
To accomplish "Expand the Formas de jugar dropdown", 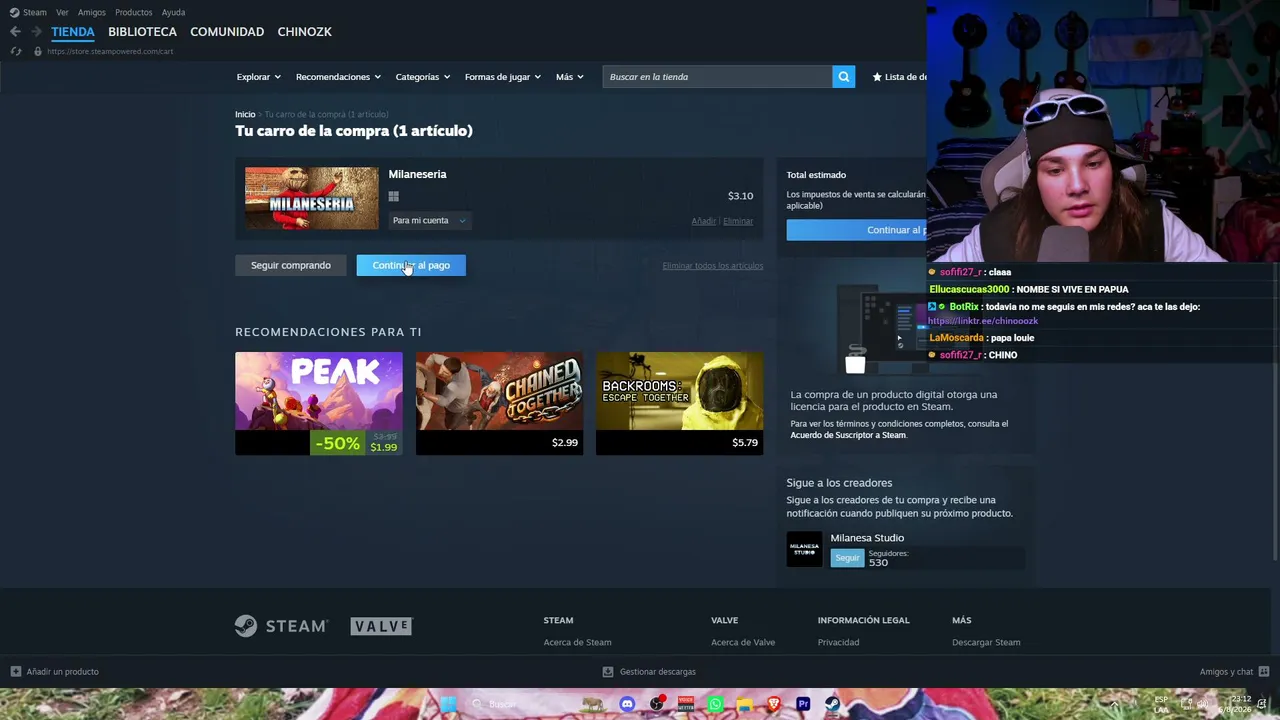I will pyautogui.click(x=503, y=77).
